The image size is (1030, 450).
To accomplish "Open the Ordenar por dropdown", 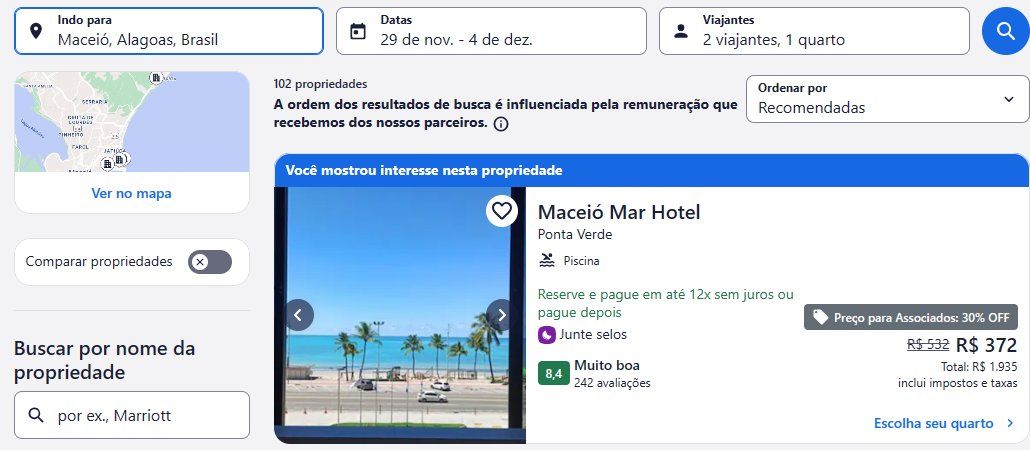I will pyautogui.click(x=887, y=99).
